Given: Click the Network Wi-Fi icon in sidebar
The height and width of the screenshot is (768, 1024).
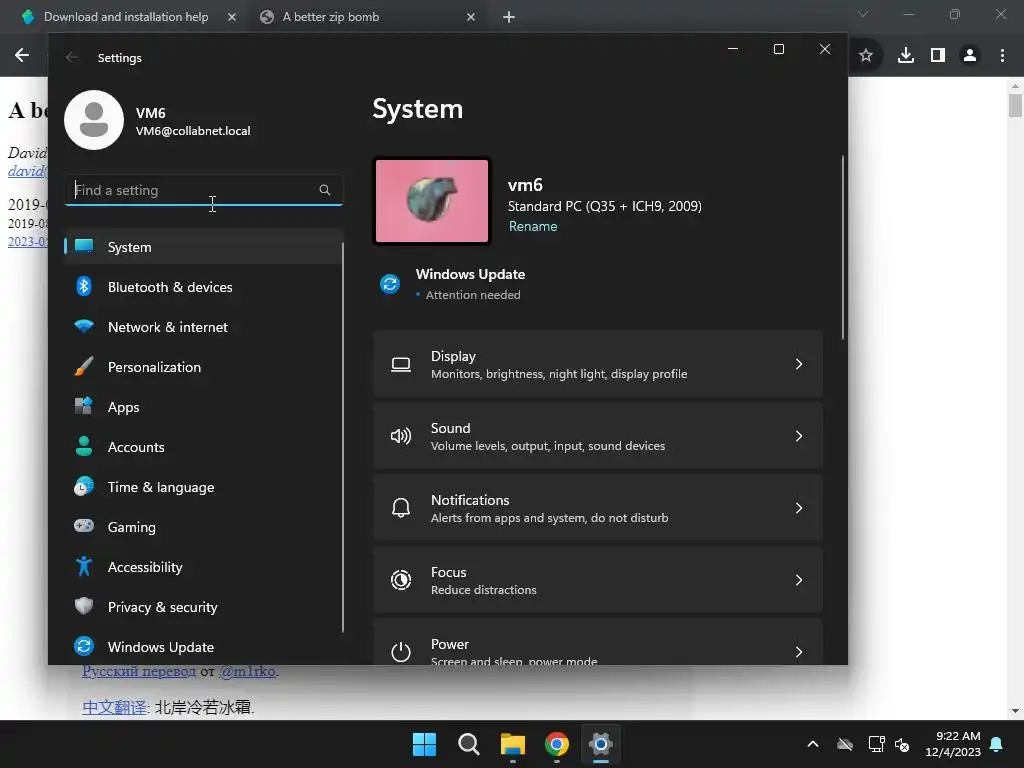Looking at the screenshot, I should click(84, 326).
